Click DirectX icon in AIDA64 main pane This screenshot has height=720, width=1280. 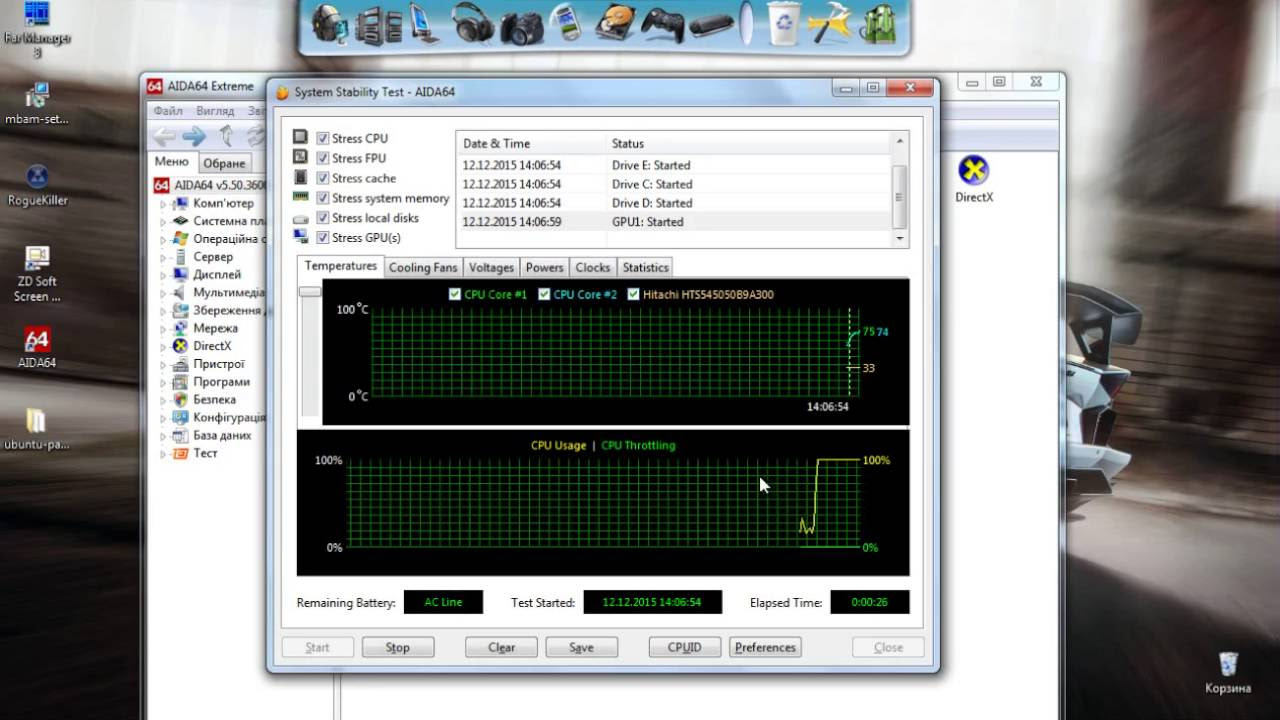click(x=973, y=180)
